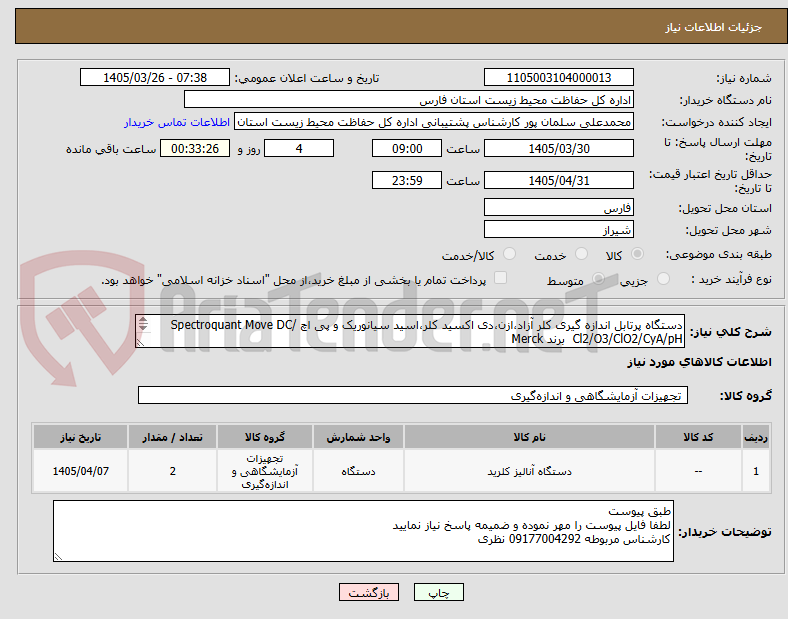Click the واحد شمارش column header
788x619 pixels.
[x=358, y=437]
